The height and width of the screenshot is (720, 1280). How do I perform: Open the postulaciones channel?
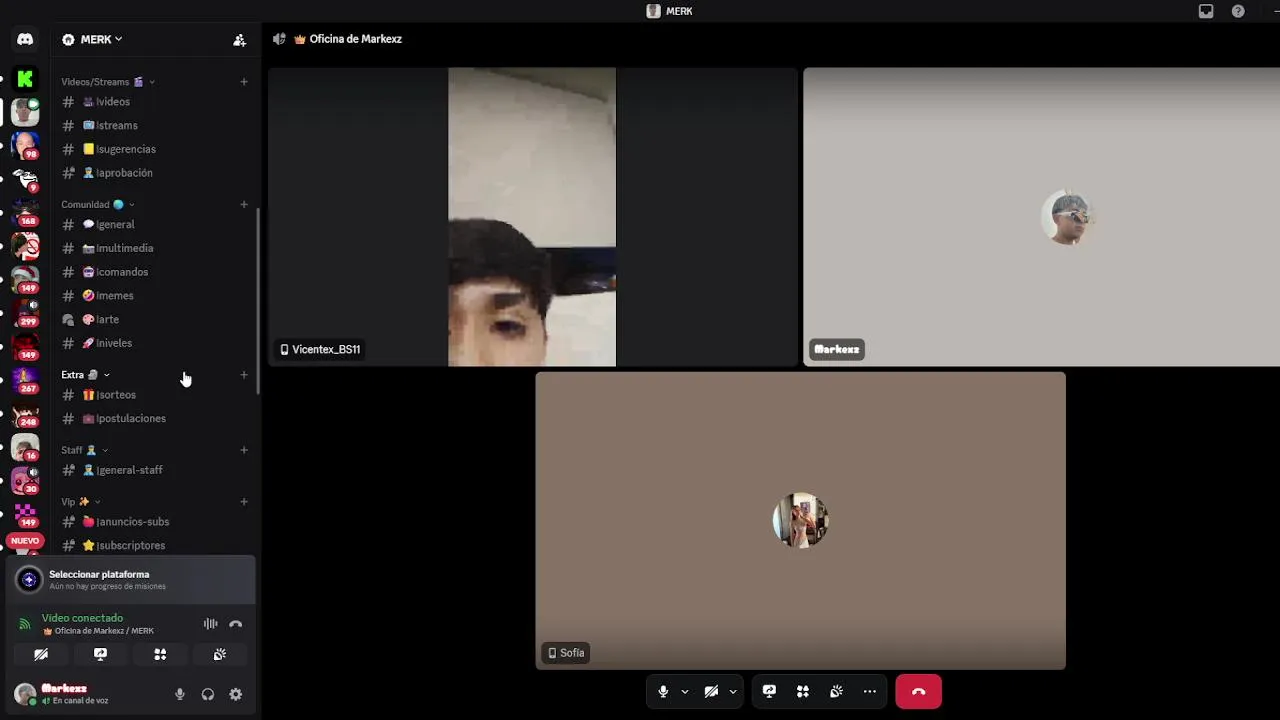pos(155,418)
